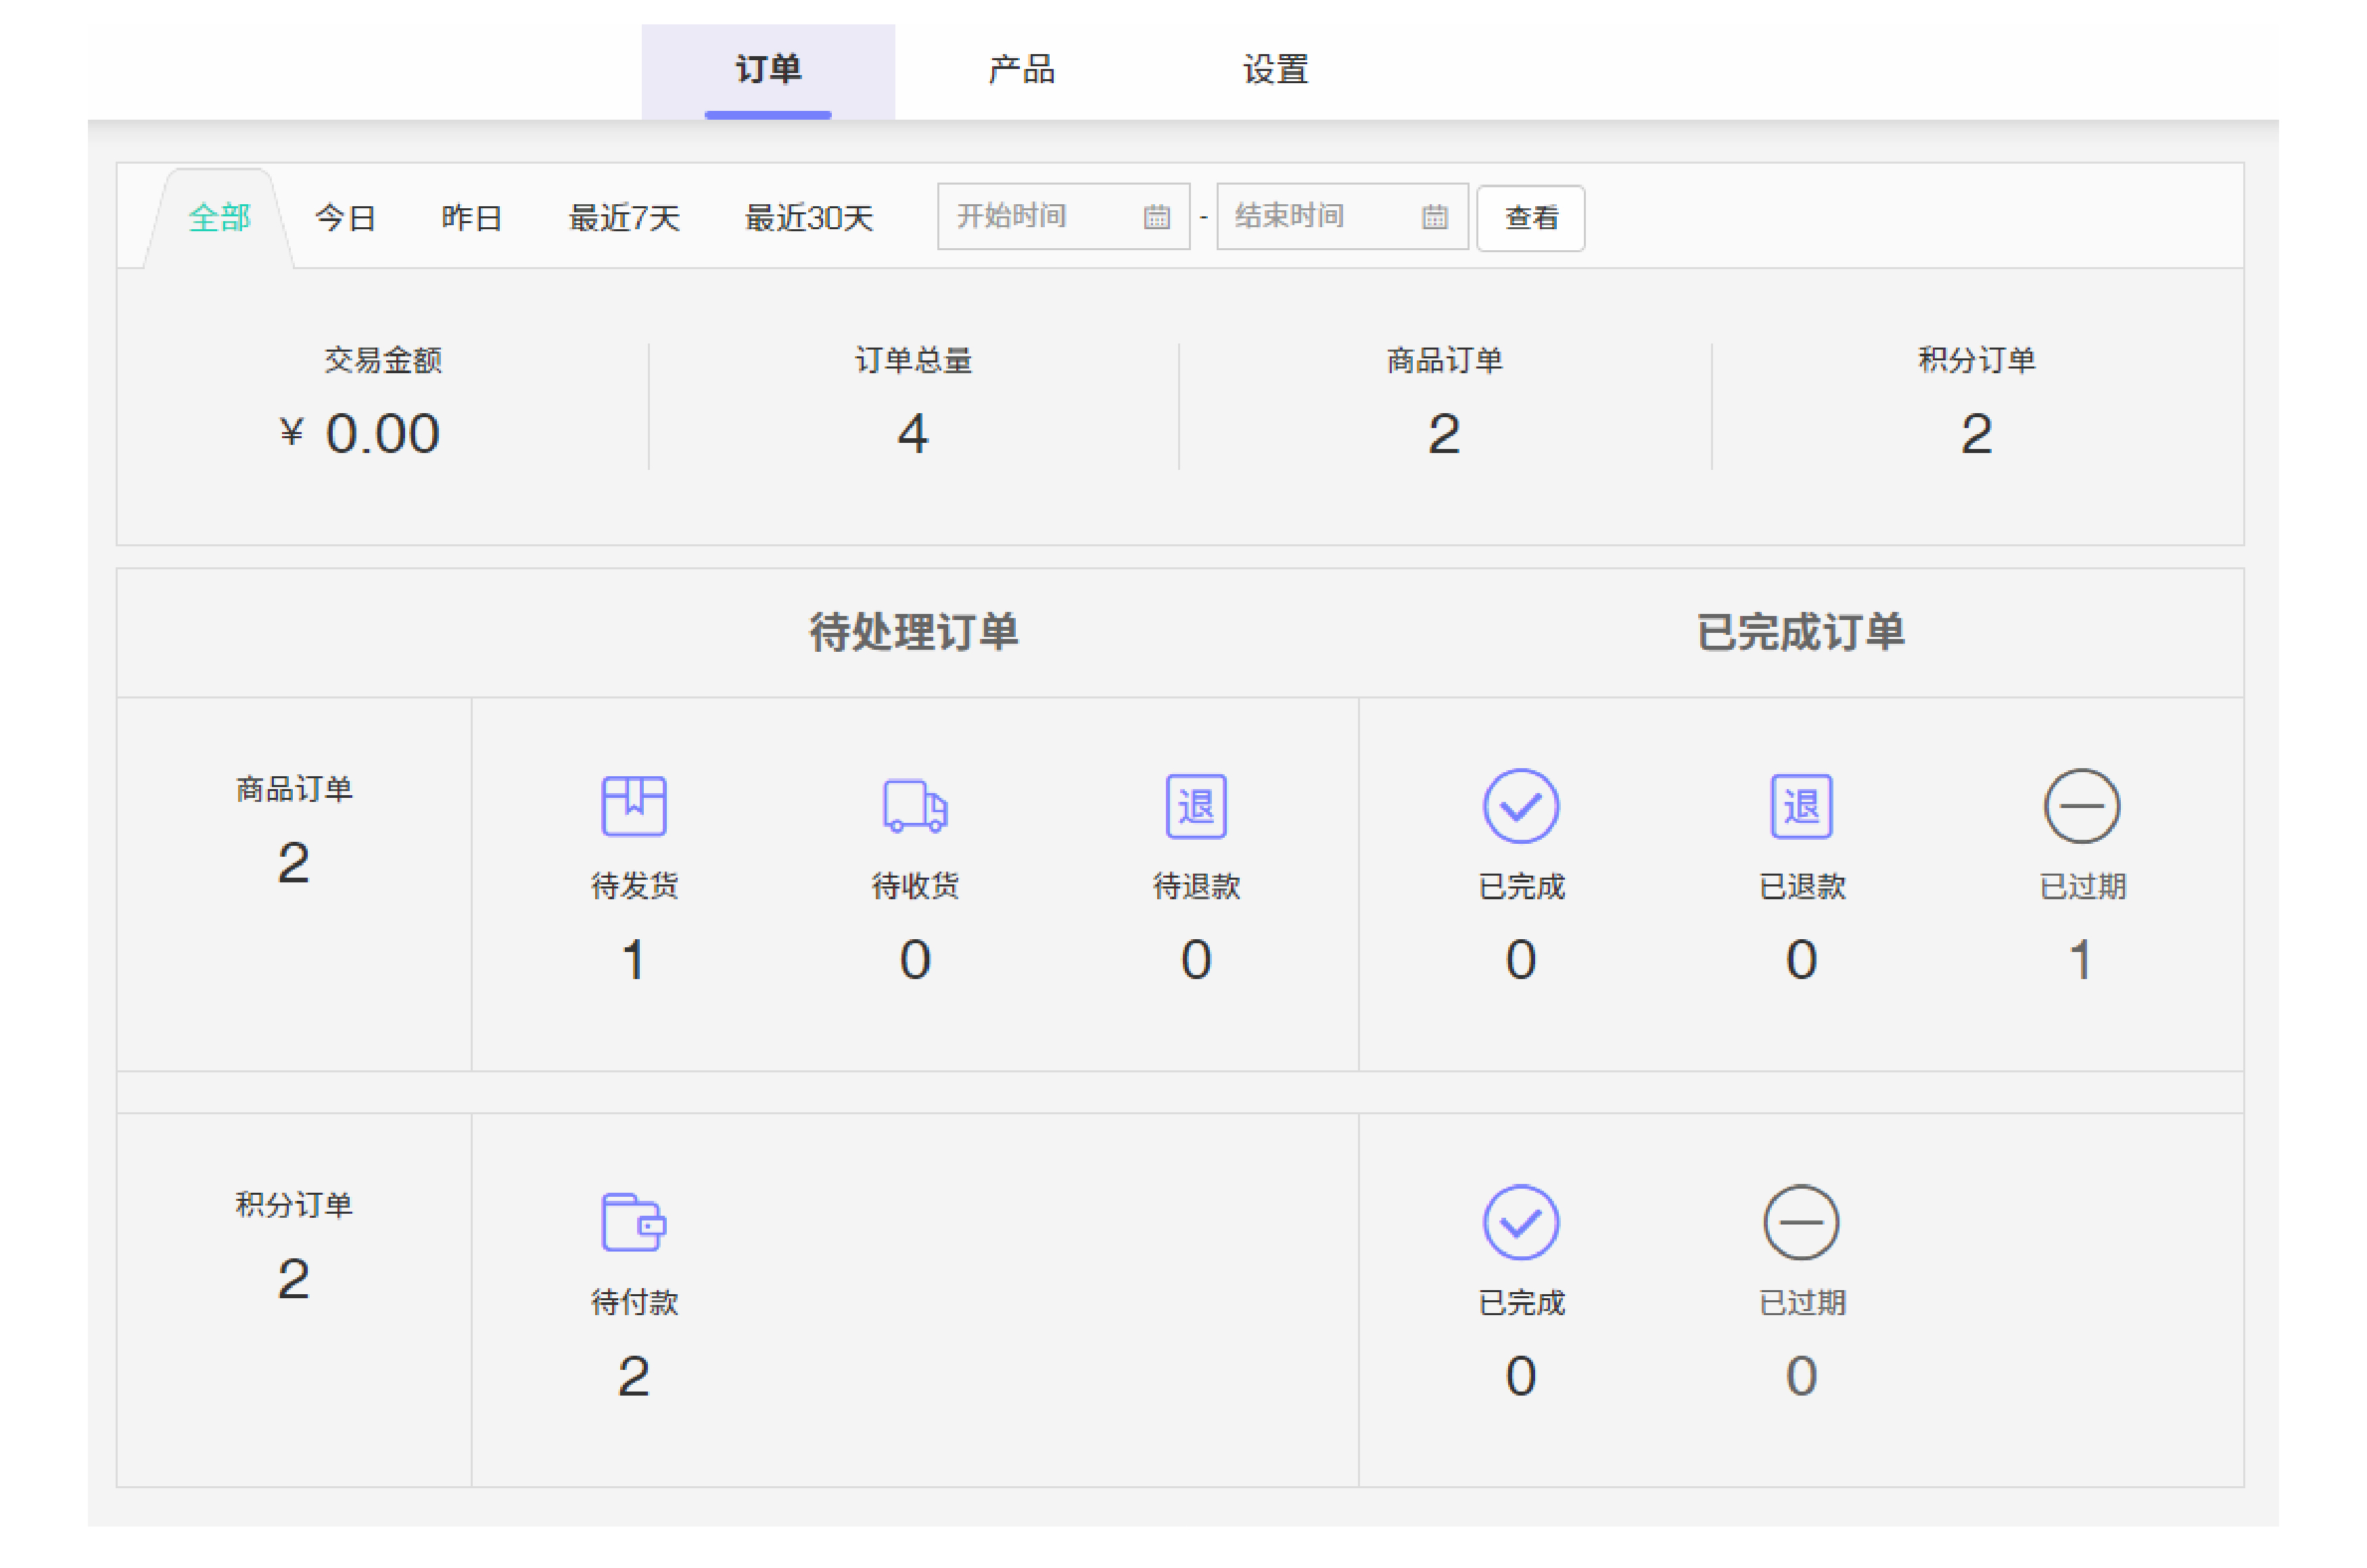Switch to the 产品 tab
This screenshot has height=1568, width=2367.
[x=1021, y=70]
